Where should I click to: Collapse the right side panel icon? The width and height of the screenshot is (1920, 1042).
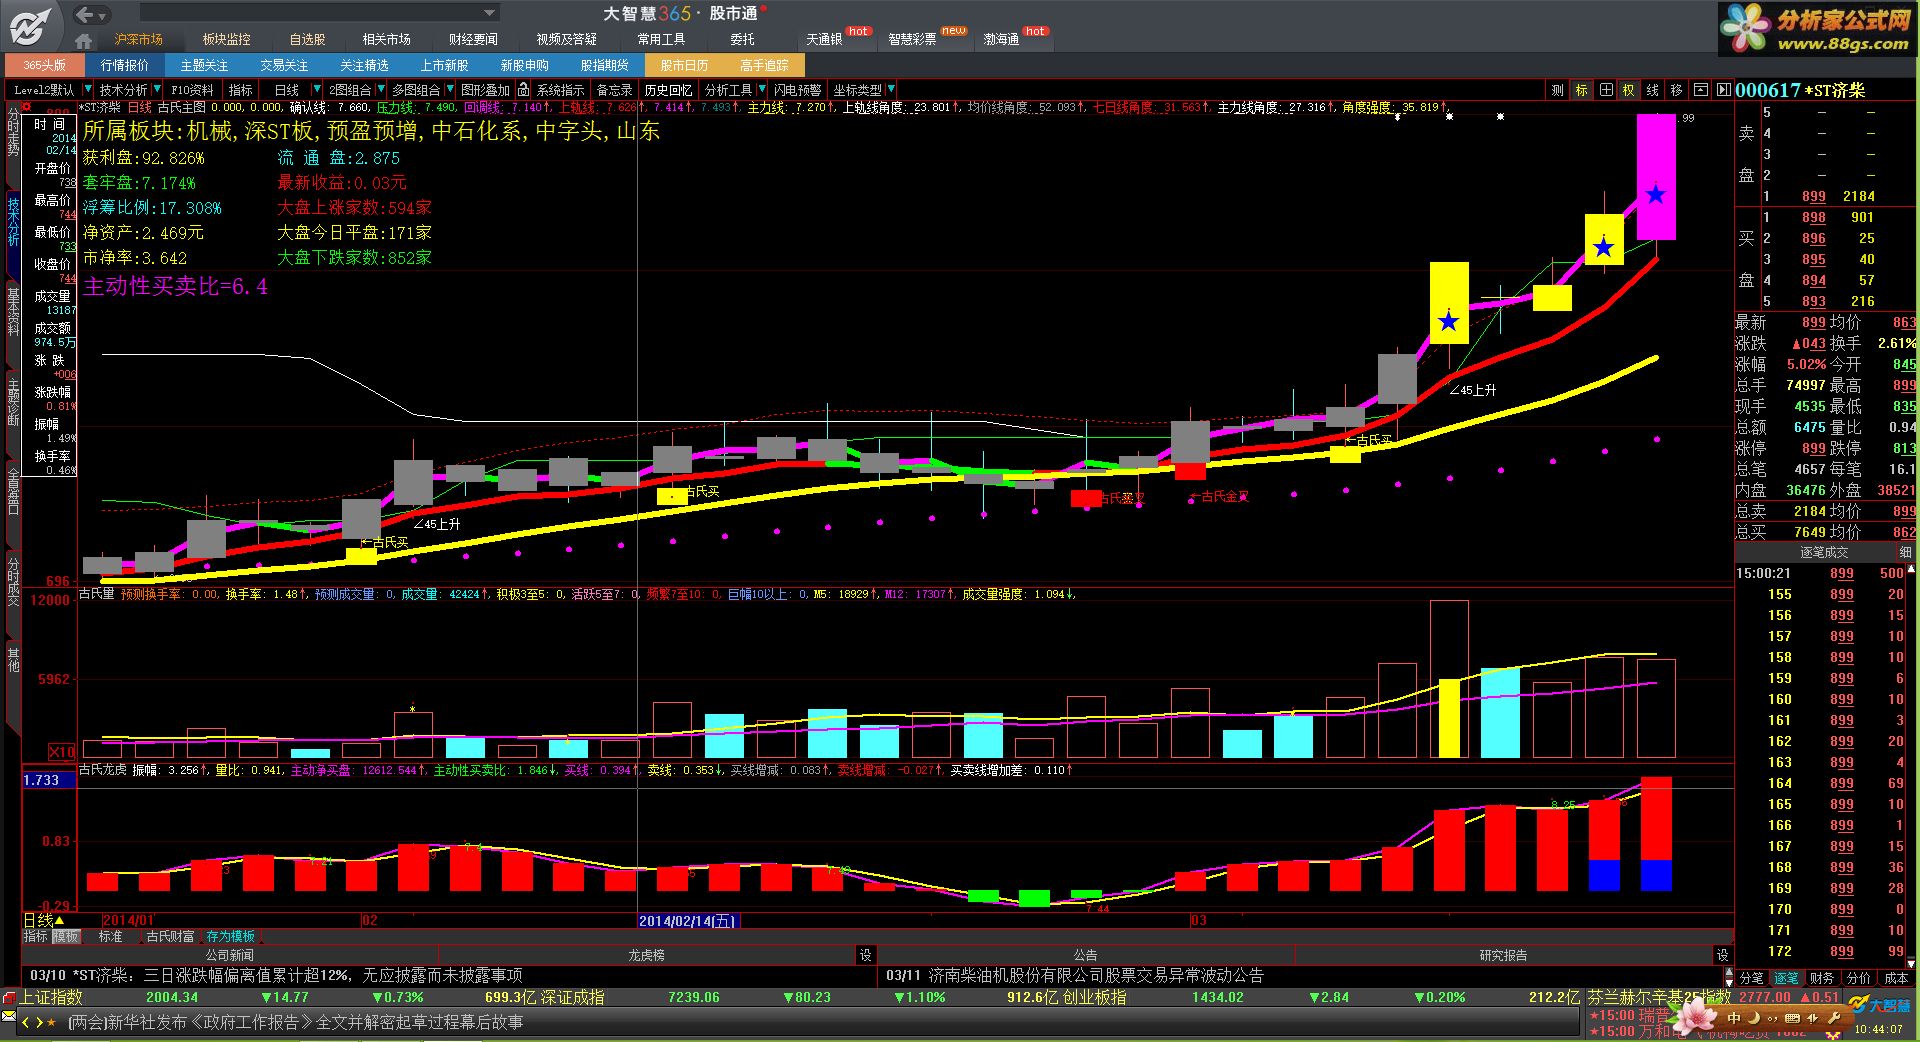click(1723, 90)
